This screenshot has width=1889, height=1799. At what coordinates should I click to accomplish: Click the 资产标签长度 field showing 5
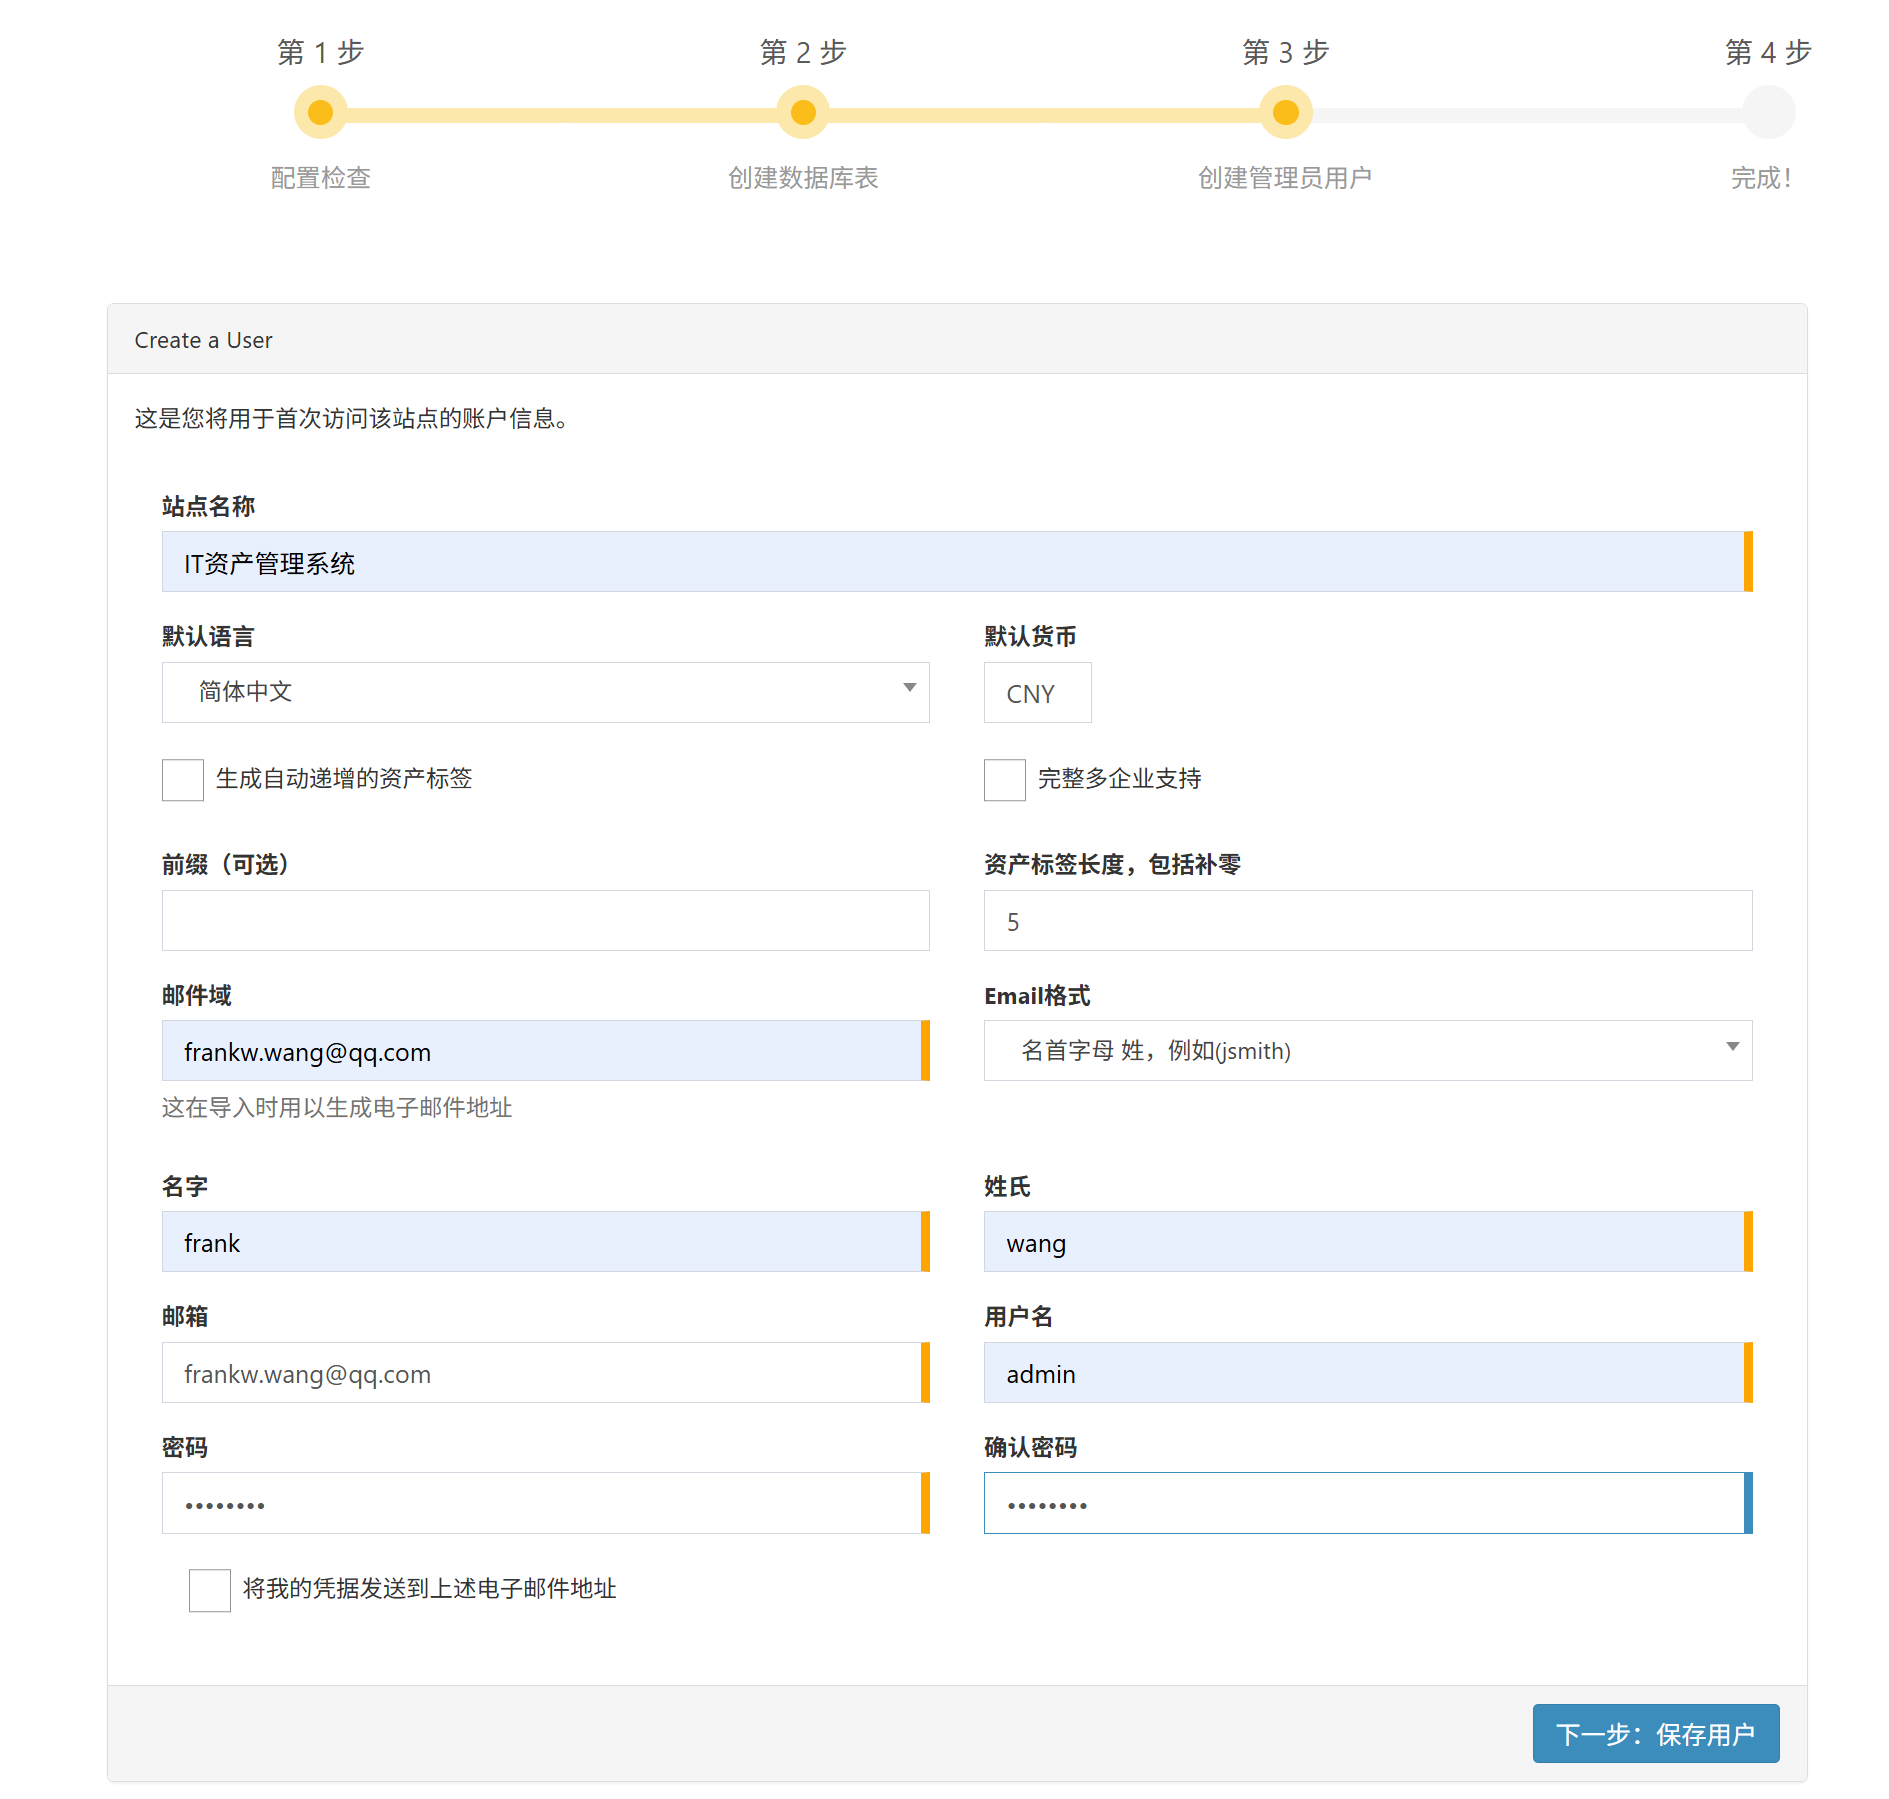tap(1367, 920)
